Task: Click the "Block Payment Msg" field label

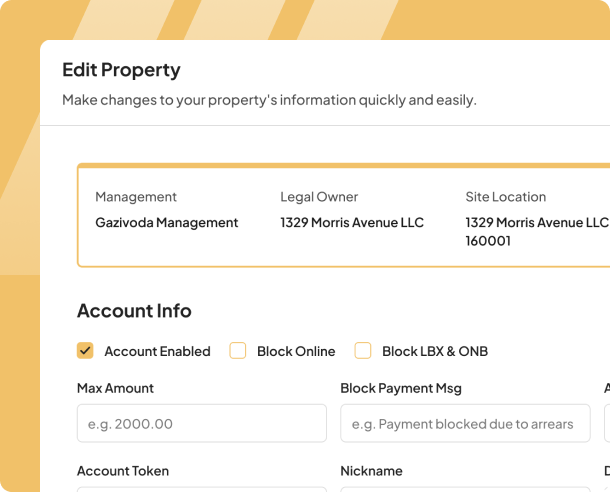Action: pyautogui.click(x=401, y=388)
